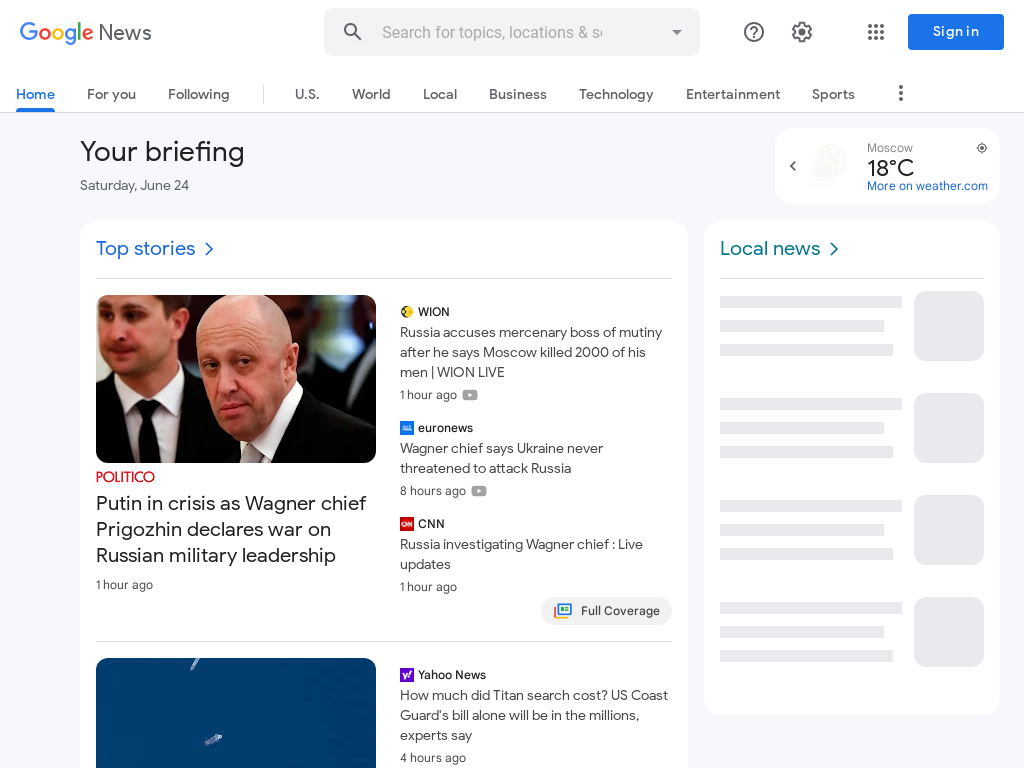Click the Yahoo News source icon
Image resolution: width=1024 pixels, height=768 pixels.
(x=407, y=675)
